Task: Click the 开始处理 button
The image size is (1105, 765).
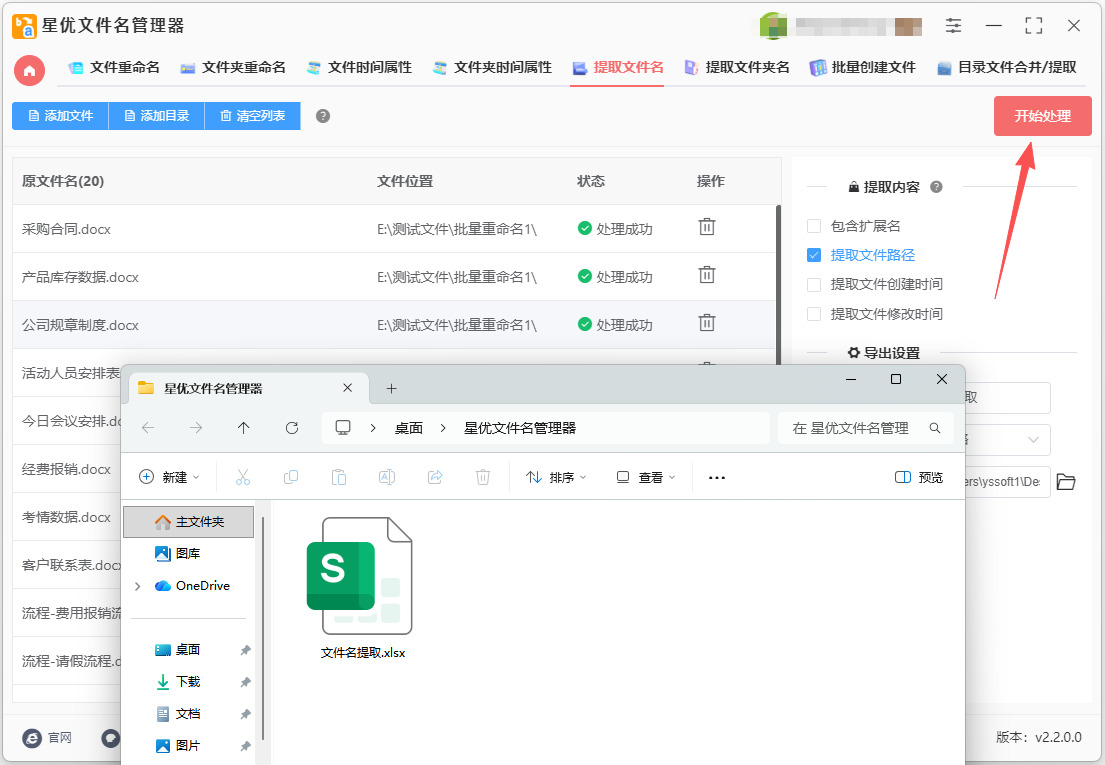Action: [1042, 116]
